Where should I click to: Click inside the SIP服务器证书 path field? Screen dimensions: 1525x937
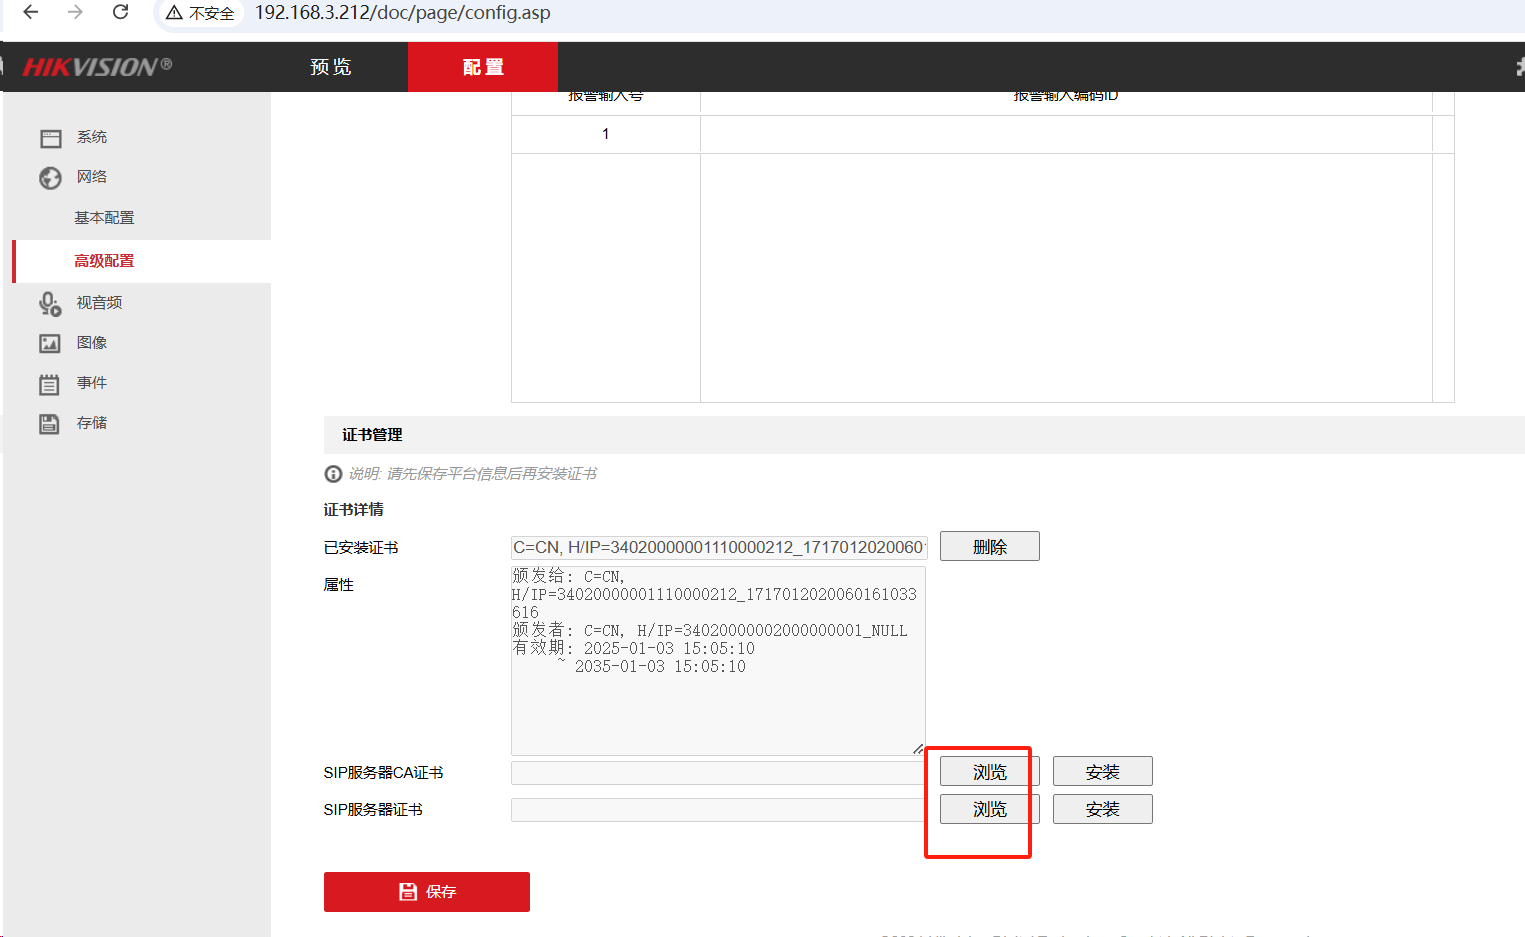(716, 809)
